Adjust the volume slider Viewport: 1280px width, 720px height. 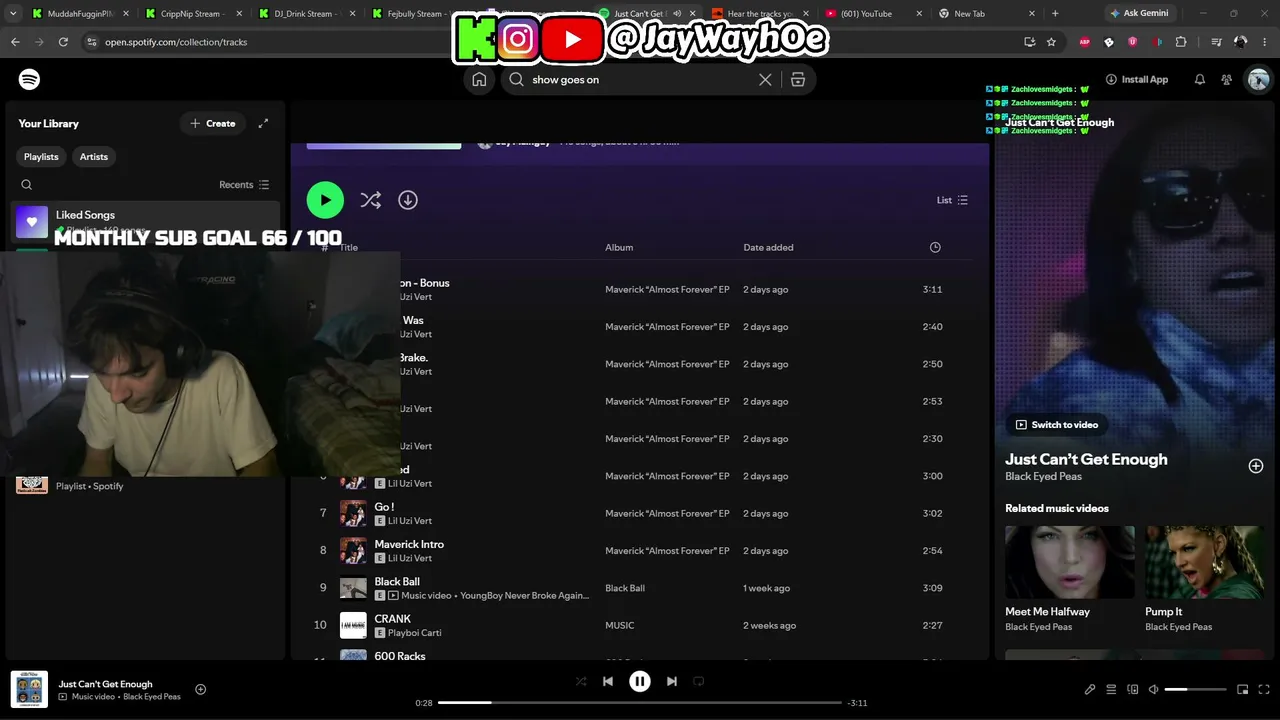1195,689
